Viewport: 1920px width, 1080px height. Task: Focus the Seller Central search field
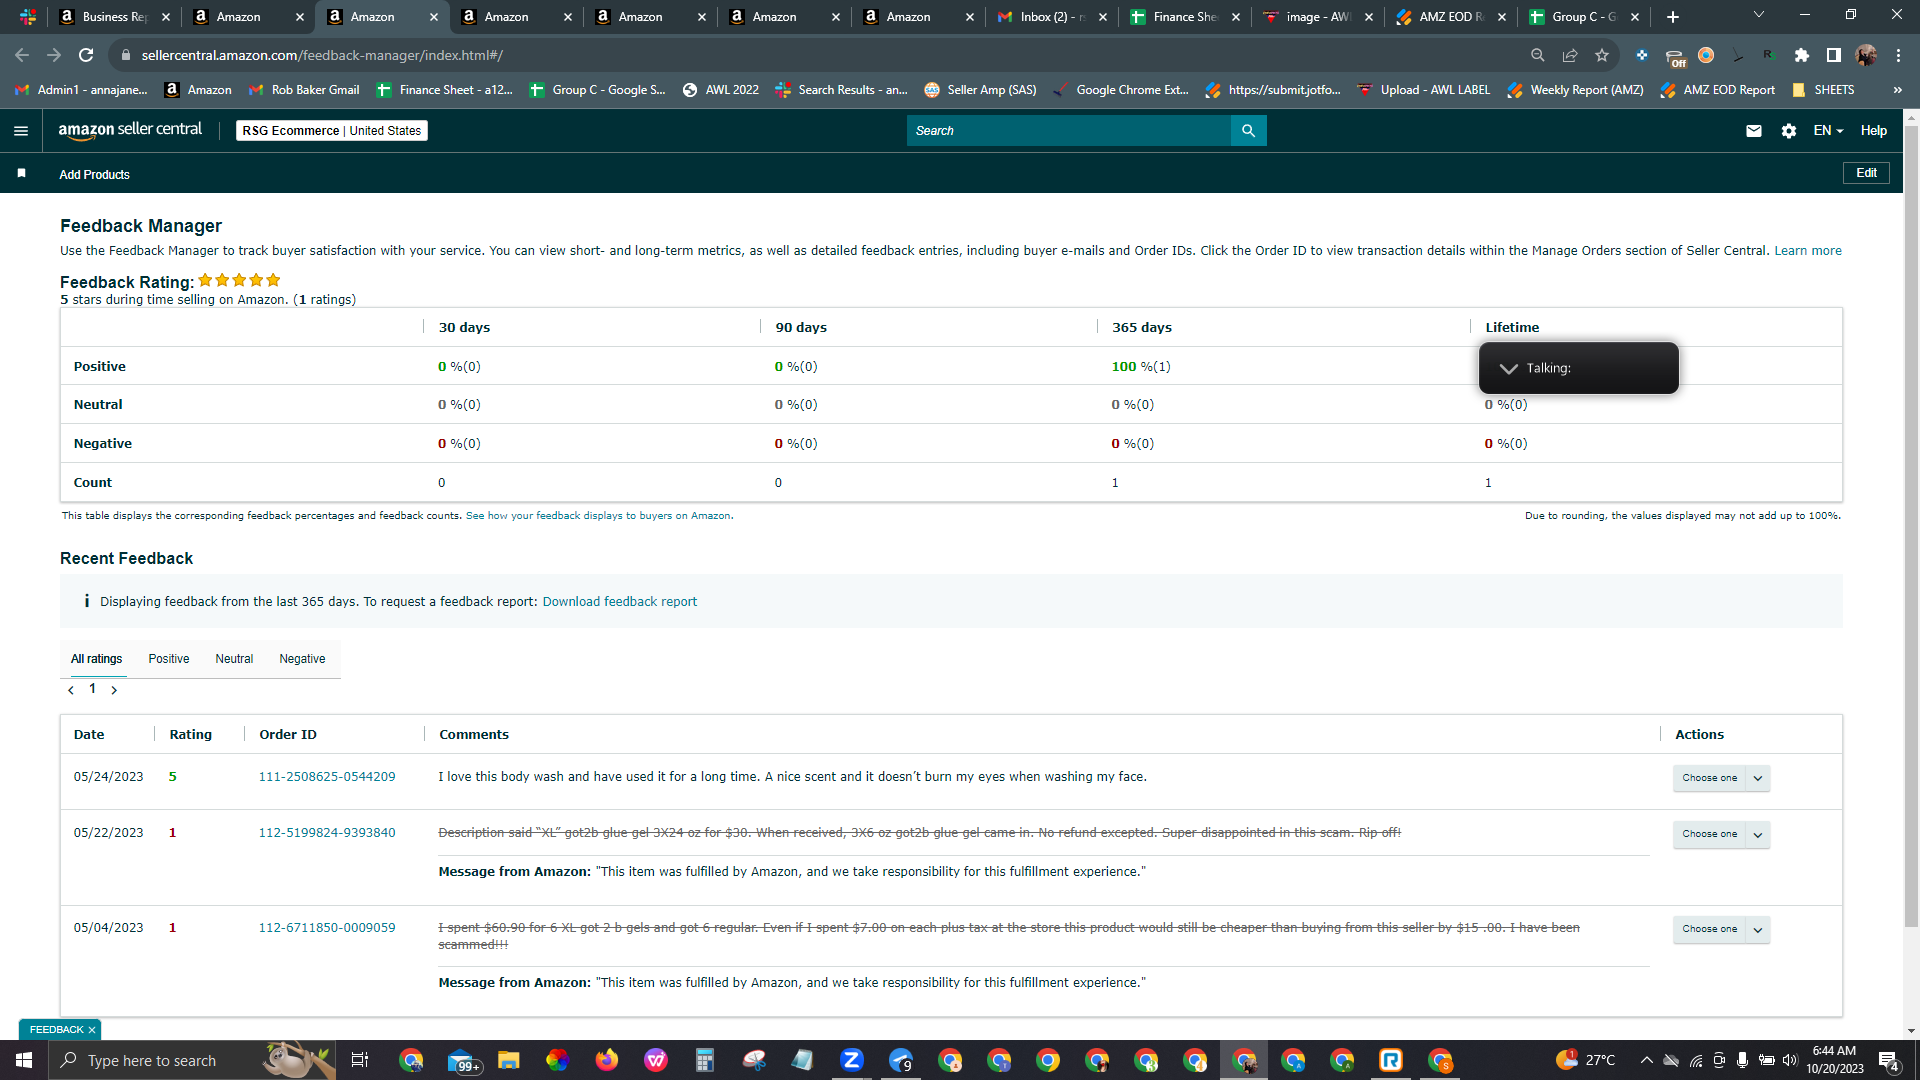coord(1068,131)
